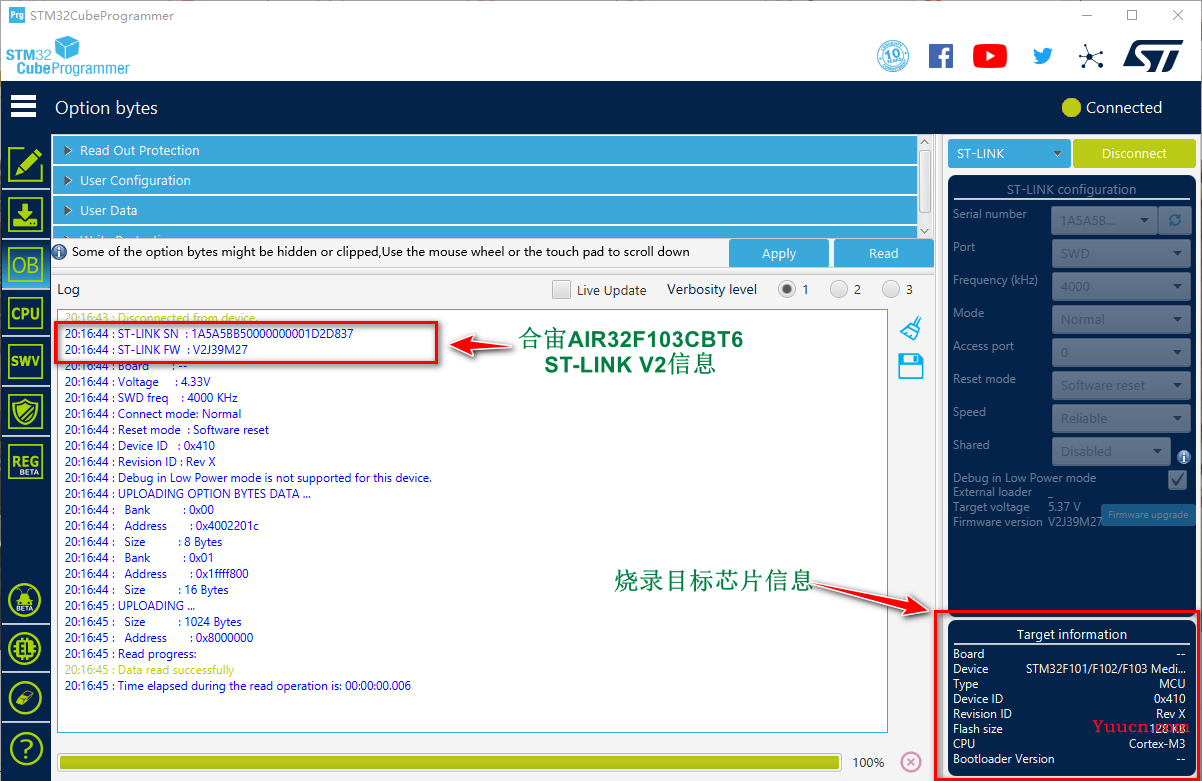
Task: Open the Frequency (kHz) dropdown
Action: click(x=1121, y=286)
